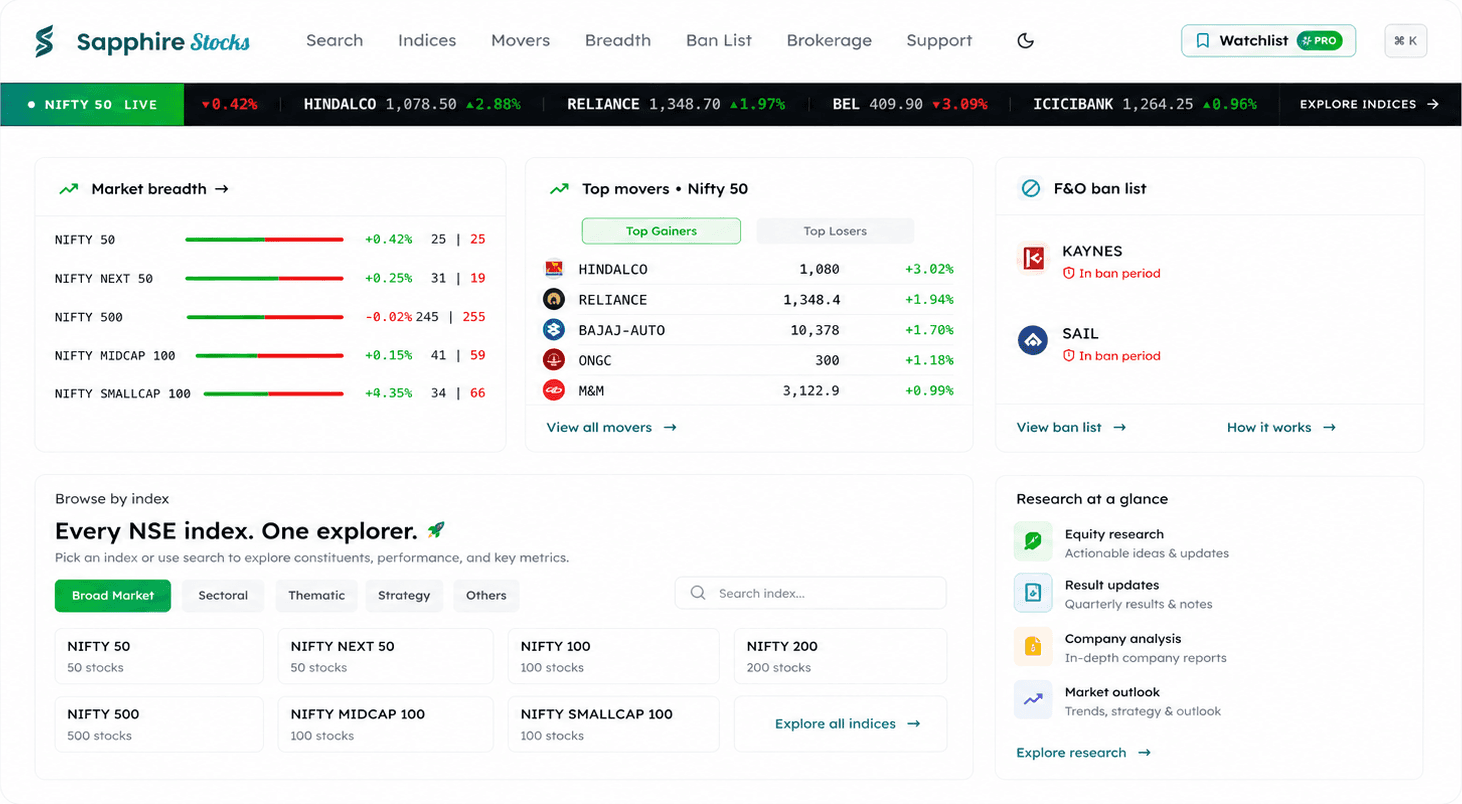
Task: Open the command K shortcut button
Action: click(x=1405, y=41)
